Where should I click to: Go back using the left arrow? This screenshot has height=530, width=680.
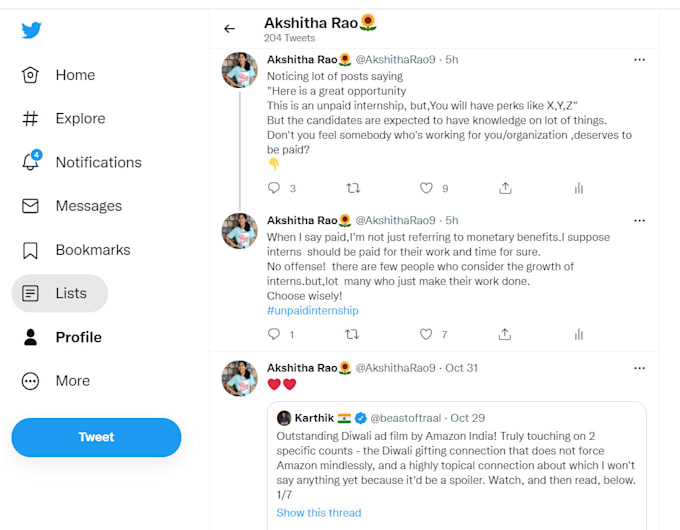coord(229,29)
